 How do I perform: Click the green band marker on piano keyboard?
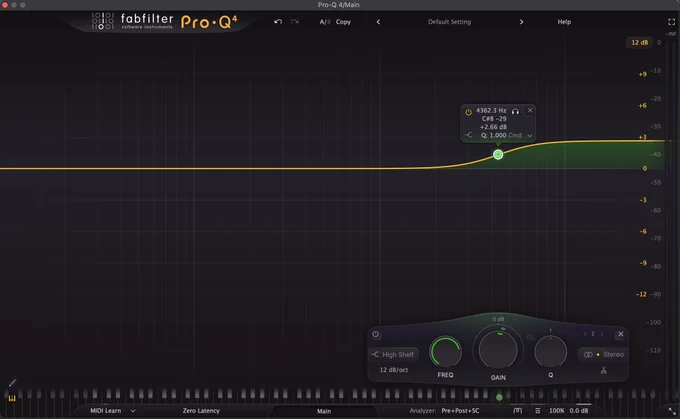click(x=499, y=397)
